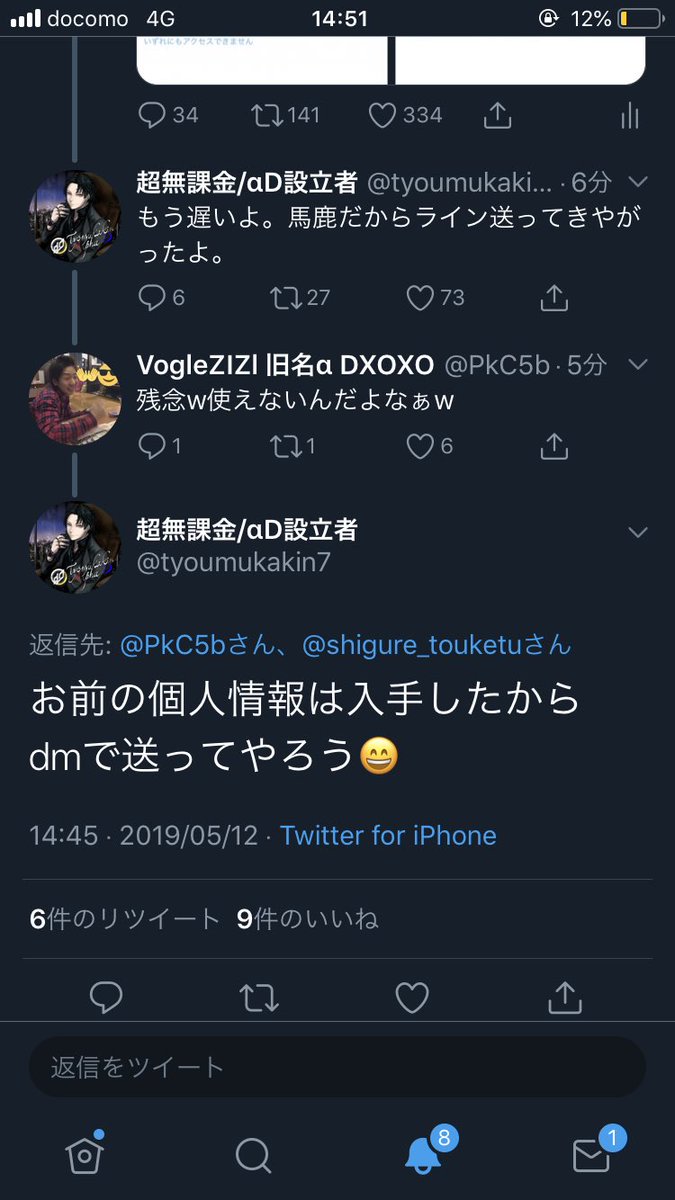The width and height of the screenshot is (675, 1200).
Task: Share the VogleZIZI reply
Action: pyautogui.click(x=554, y=446)
